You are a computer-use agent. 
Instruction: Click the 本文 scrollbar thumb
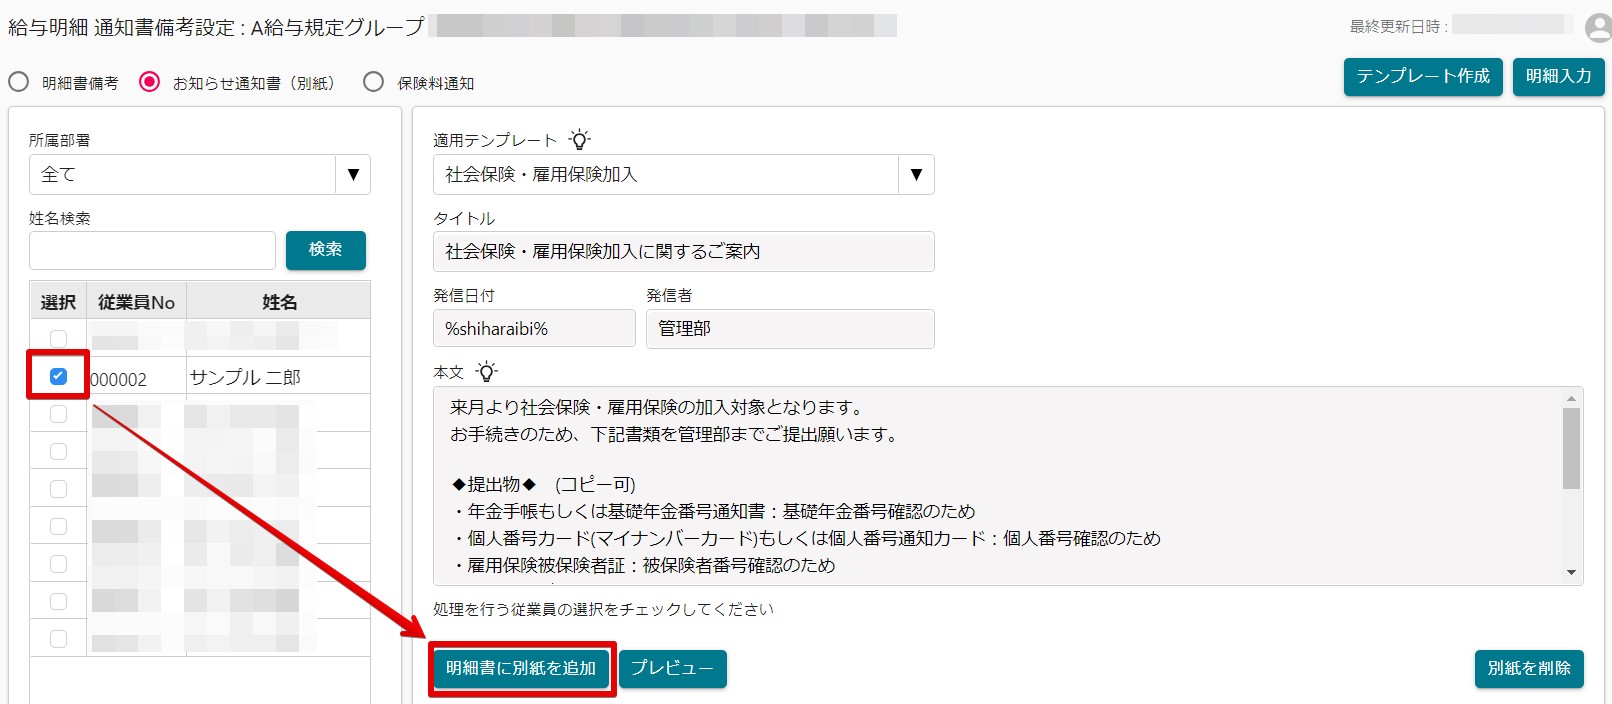coord(1571,448)
